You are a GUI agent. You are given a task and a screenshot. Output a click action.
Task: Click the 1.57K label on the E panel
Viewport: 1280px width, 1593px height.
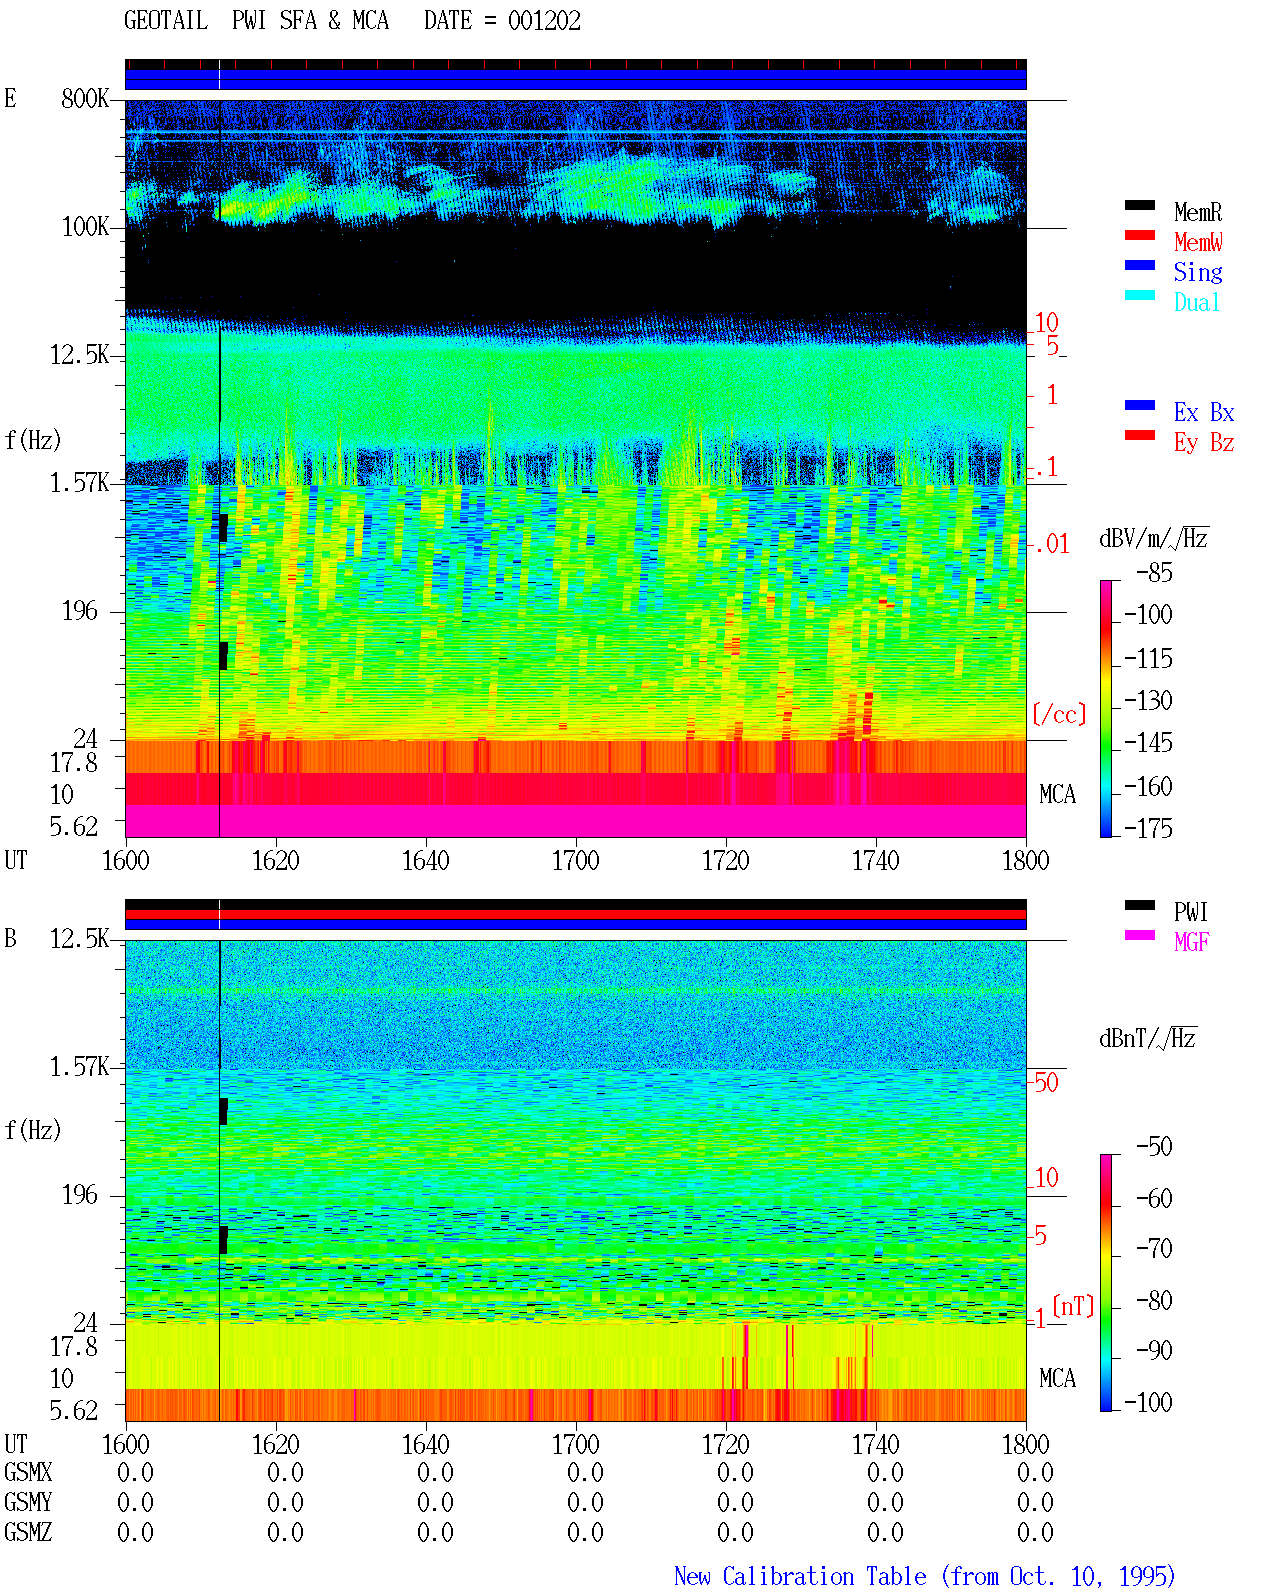click(79, 483)
